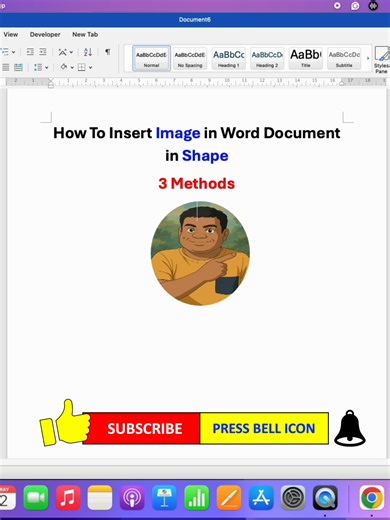Open FaceTime from the Dock
This screenshot has width=390, height=520.
[36, 498]
